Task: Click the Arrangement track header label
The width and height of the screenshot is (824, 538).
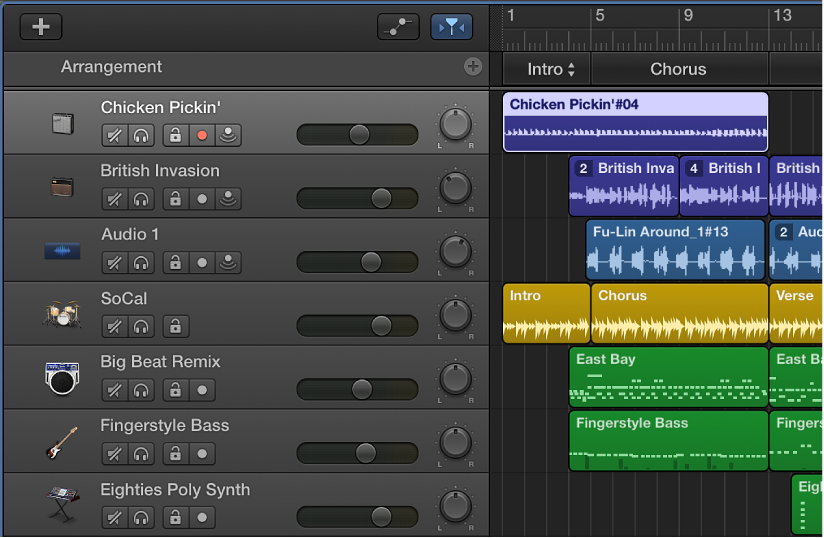Action: 111,67
